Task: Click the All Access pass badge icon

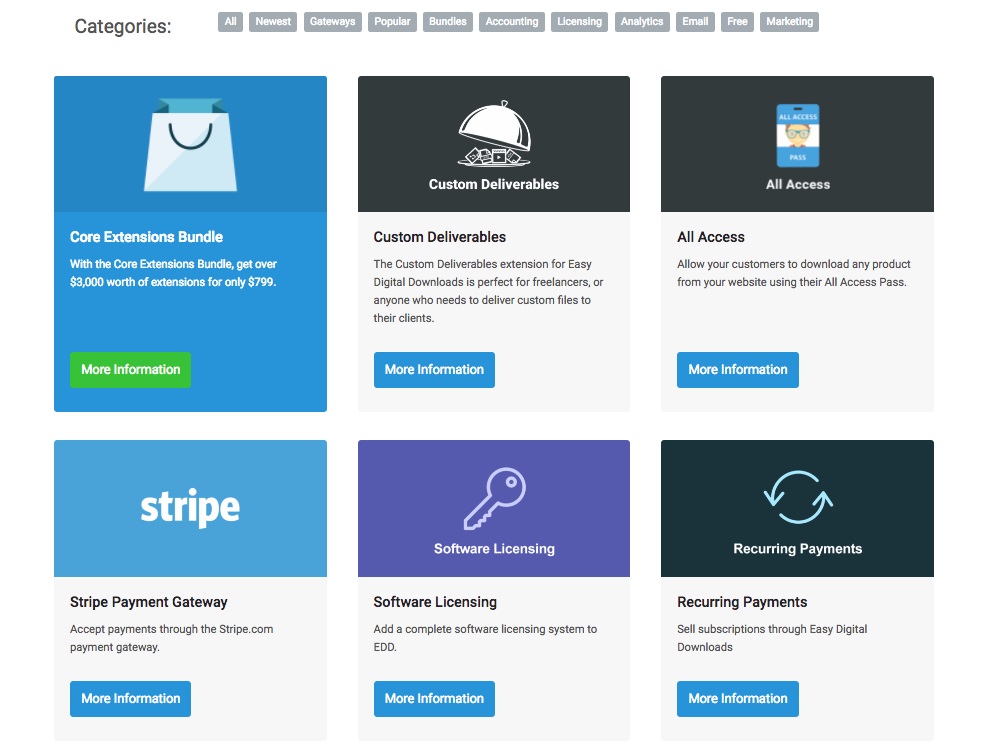Action: click(798, 136)
